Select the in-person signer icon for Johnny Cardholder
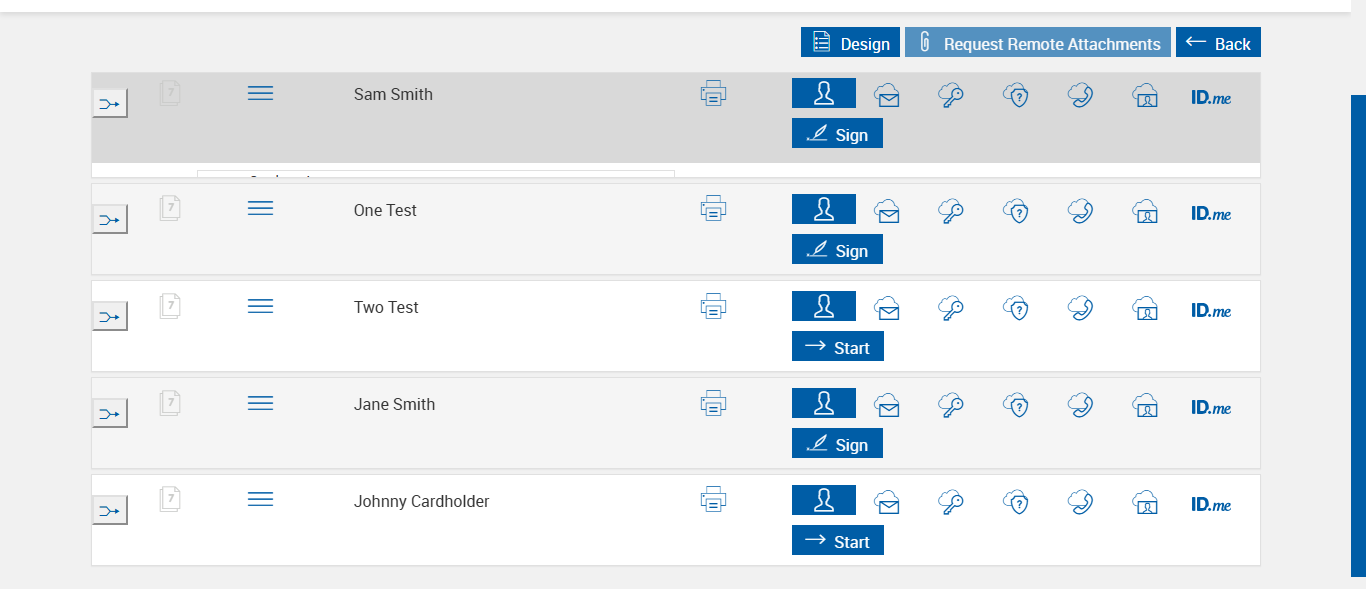The width and height of the screenshot is (1366, 589). pos(824,501)
